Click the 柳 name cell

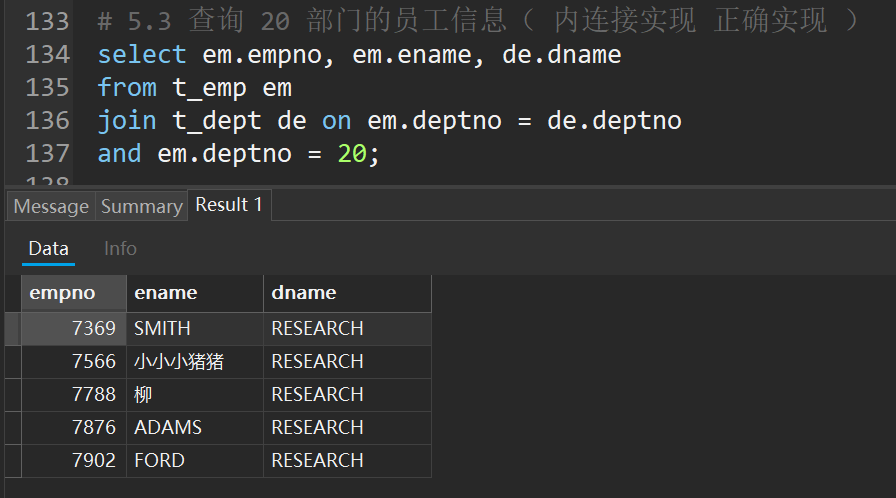(x=195, y=395)
